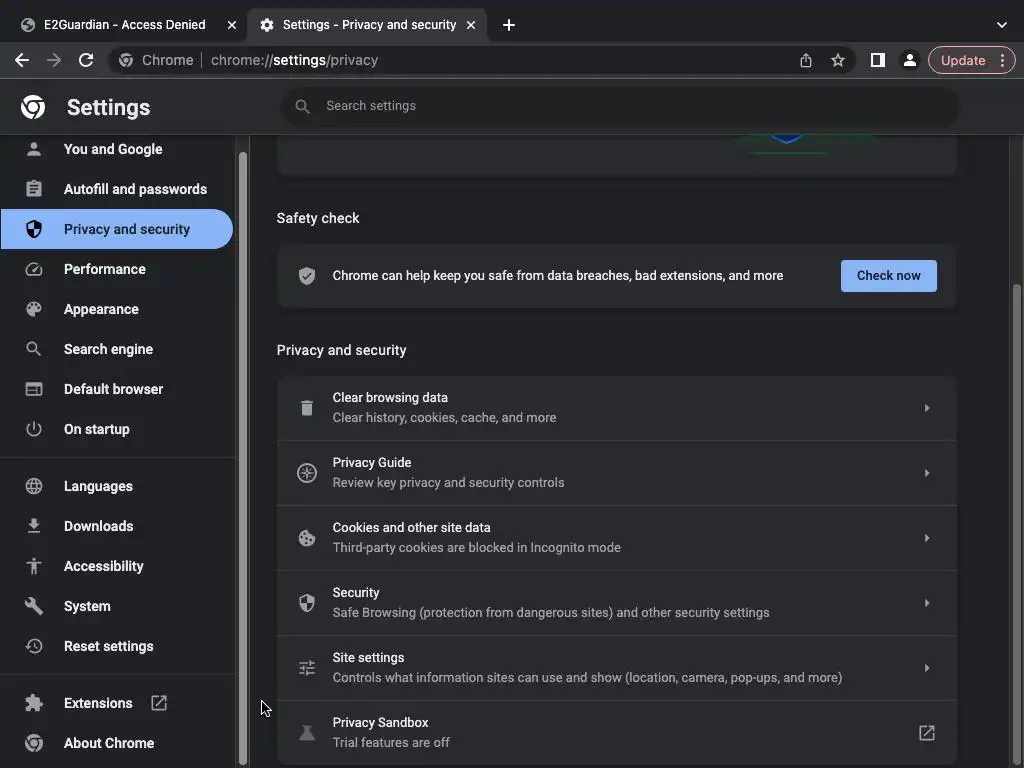
Task: Click the About Chrome logo icon
Action: click(34, 743)
